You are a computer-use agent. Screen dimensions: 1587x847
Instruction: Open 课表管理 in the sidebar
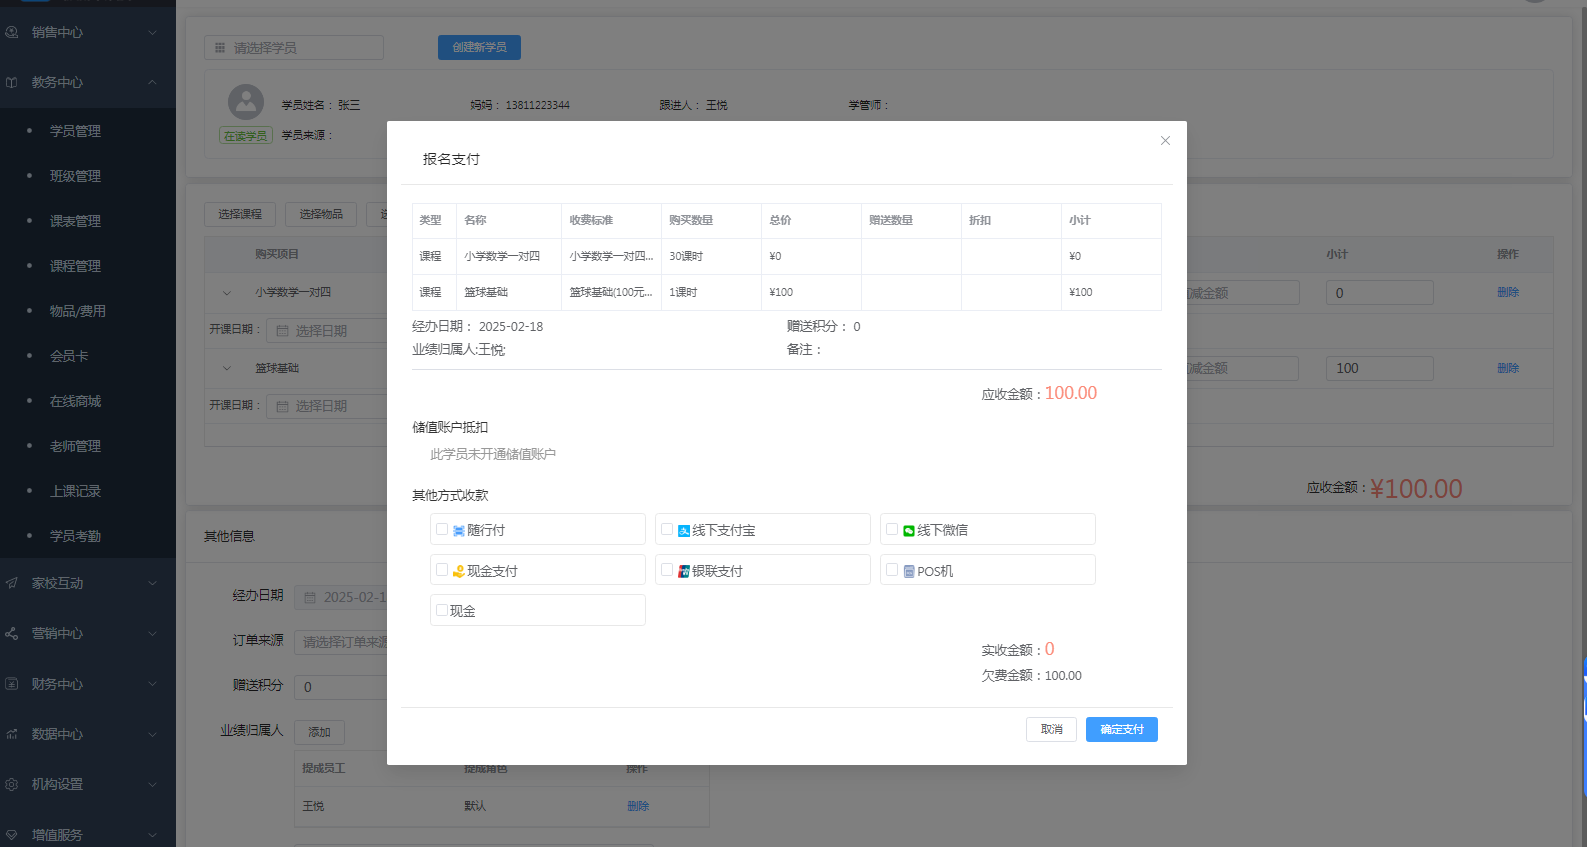pyautogui.click(x=75, y=221)
